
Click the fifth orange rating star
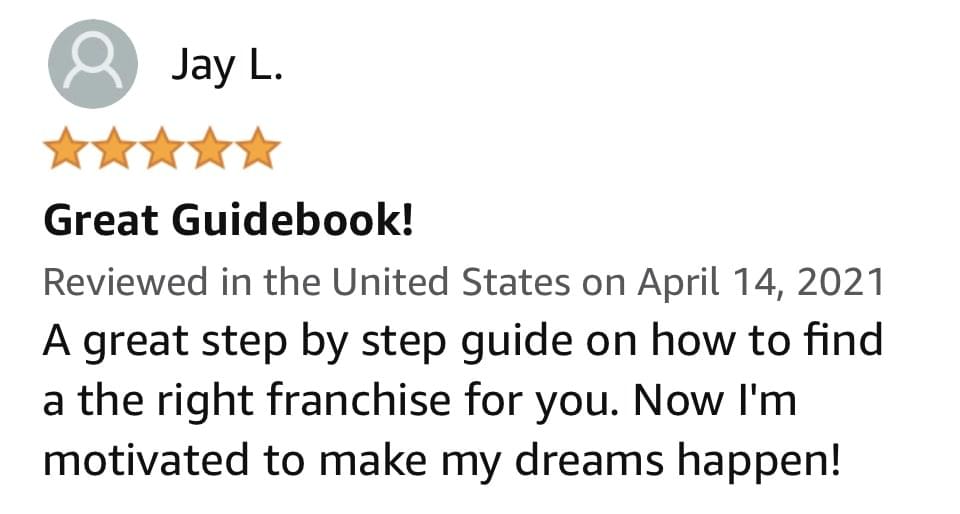tap(258, 147)
